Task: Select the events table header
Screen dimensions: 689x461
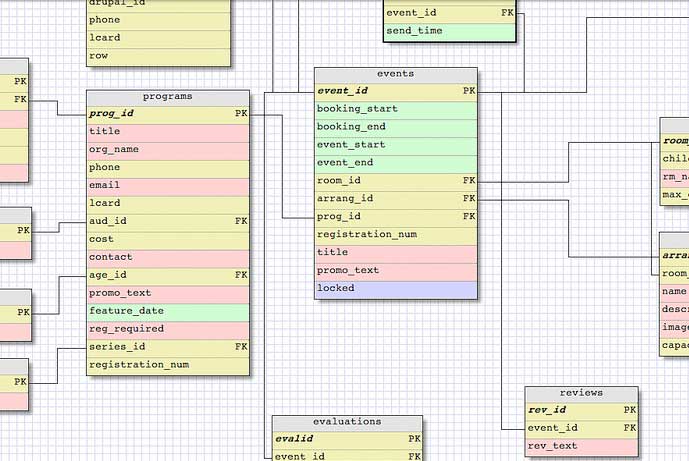Action: click(396, 74)
